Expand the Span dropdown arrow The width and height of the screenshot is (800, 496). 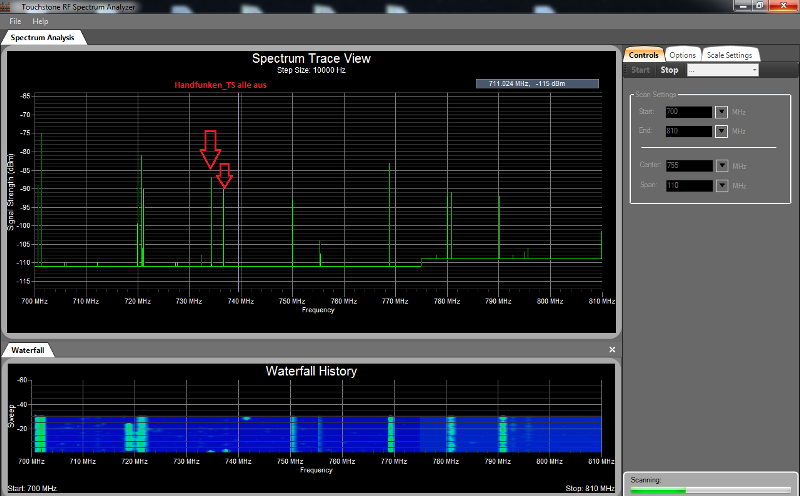tap(721, 185)
